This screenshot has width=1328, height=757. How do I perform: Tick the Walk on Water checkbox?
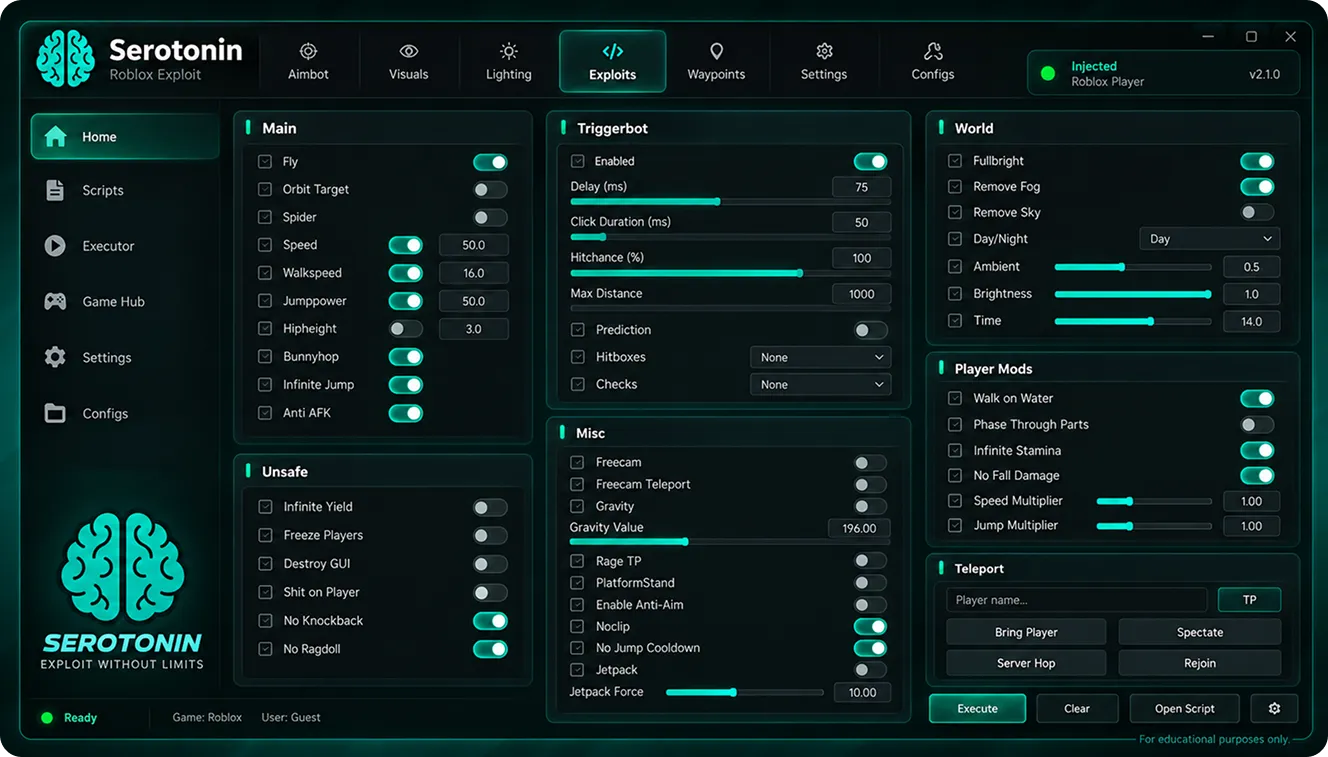955,398
